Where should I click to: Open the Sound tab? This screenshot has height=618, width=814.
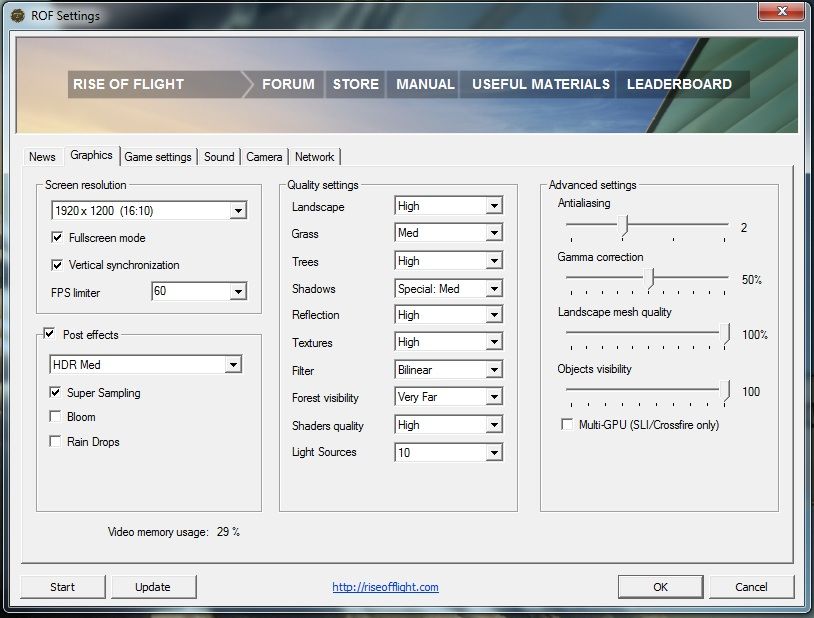pos(219,156)
